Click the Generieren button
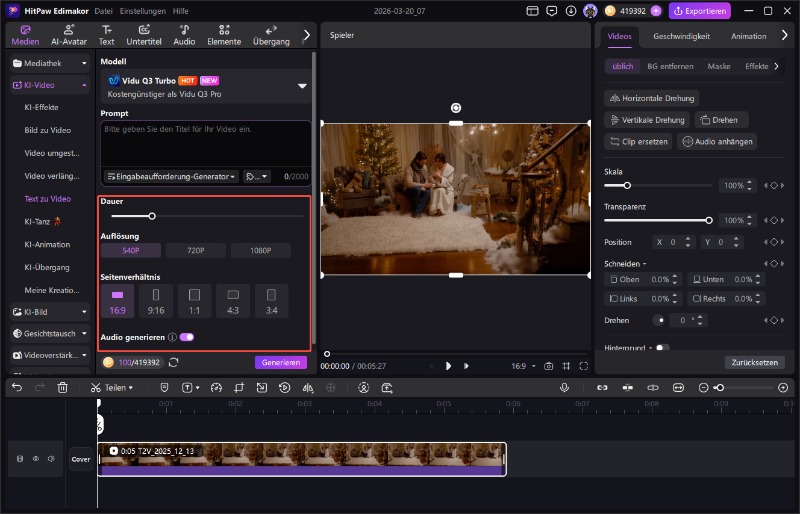This screenshot has width=800, height=514. 281,362
